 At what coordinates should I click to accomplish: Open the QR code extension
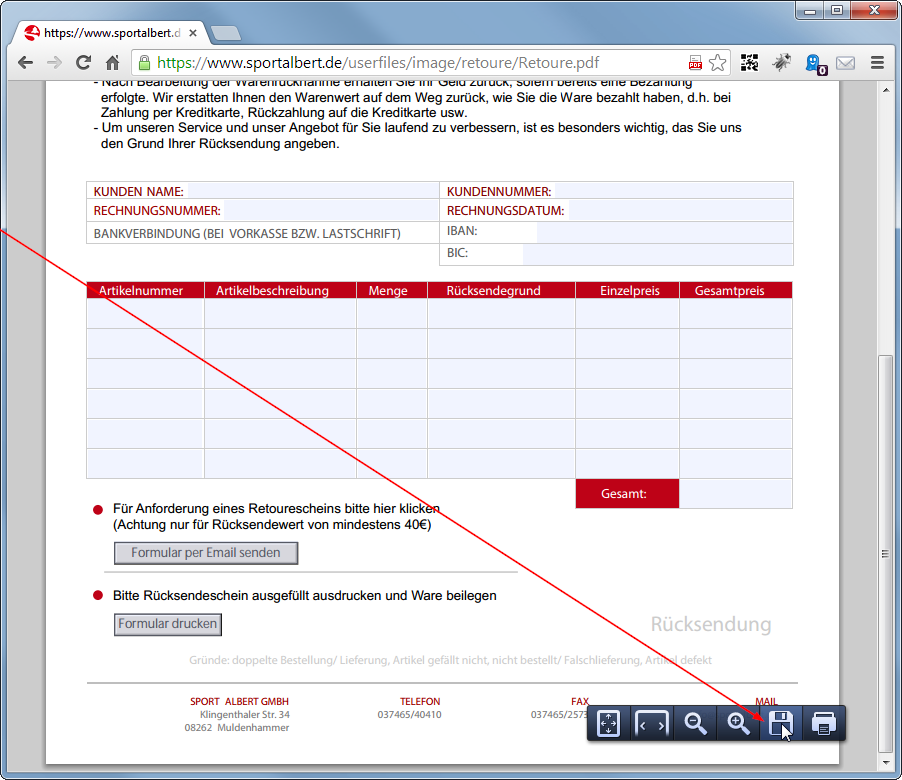coord(749,63)
